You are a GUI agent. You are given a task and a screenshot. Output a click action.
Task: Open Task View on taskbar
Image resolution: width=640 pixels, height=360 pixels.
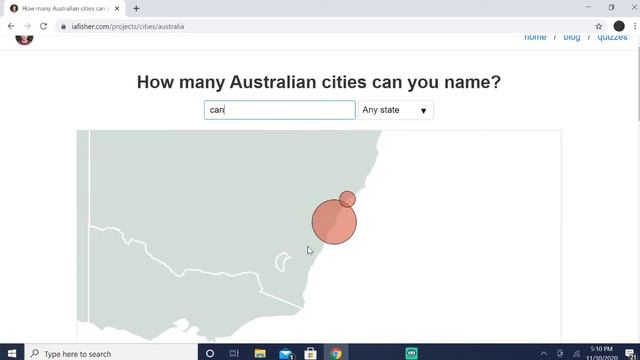coord(234,353)
